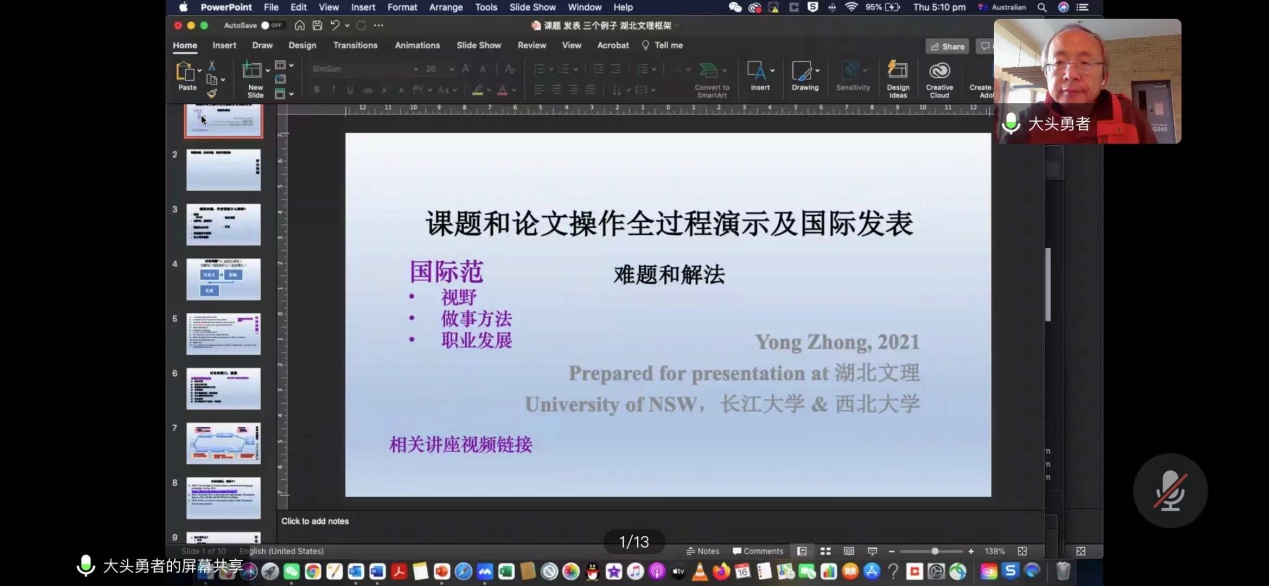This screenshot has width=1269, height=586.
Task: Open the Insert dropdown in ribbon
Action: pos(760,75)
